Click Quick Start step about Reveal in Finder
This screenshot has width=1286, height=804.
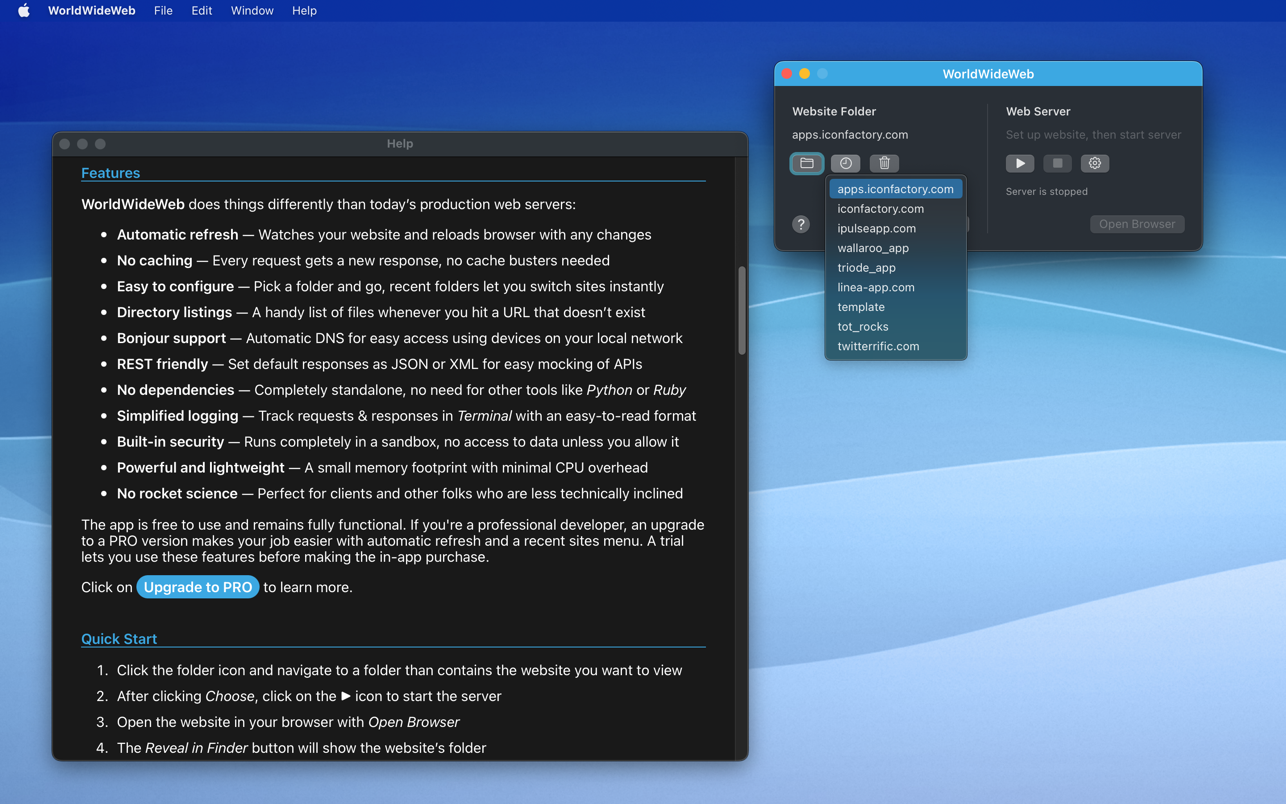click(x=301, y=749)
